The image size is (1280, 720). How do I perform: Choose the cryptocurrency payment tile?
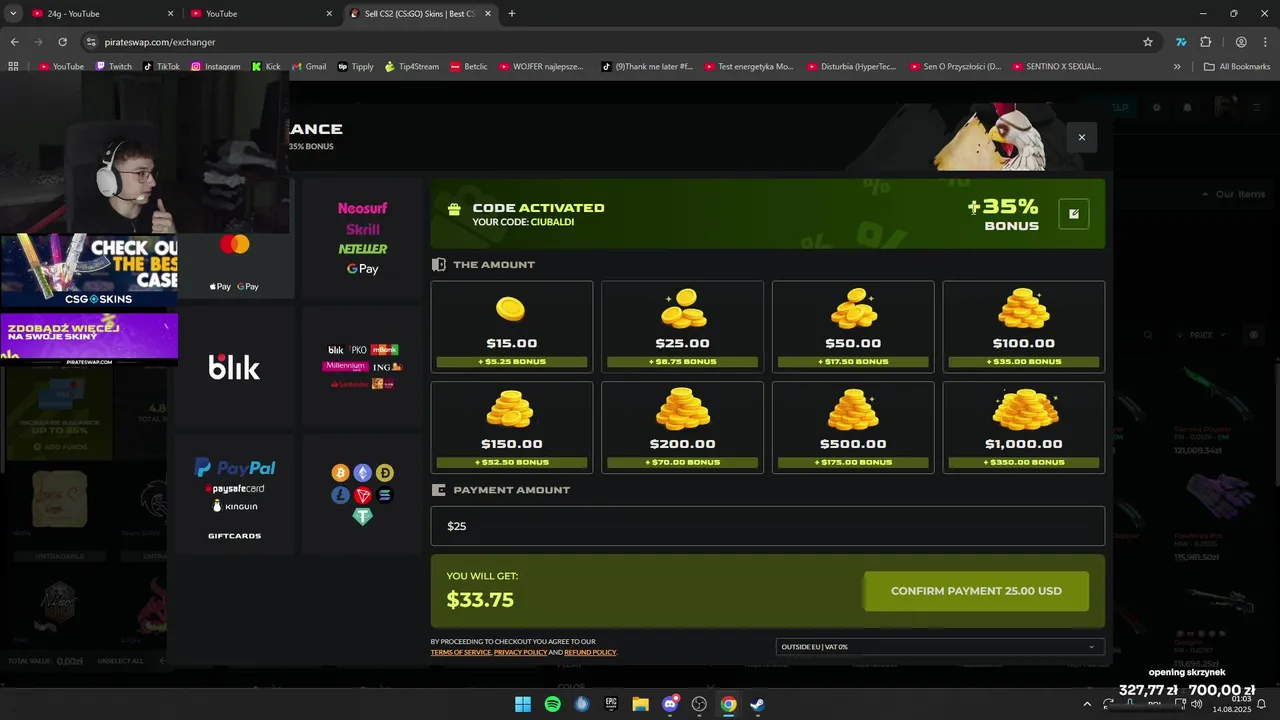click(x=362, y=494)
